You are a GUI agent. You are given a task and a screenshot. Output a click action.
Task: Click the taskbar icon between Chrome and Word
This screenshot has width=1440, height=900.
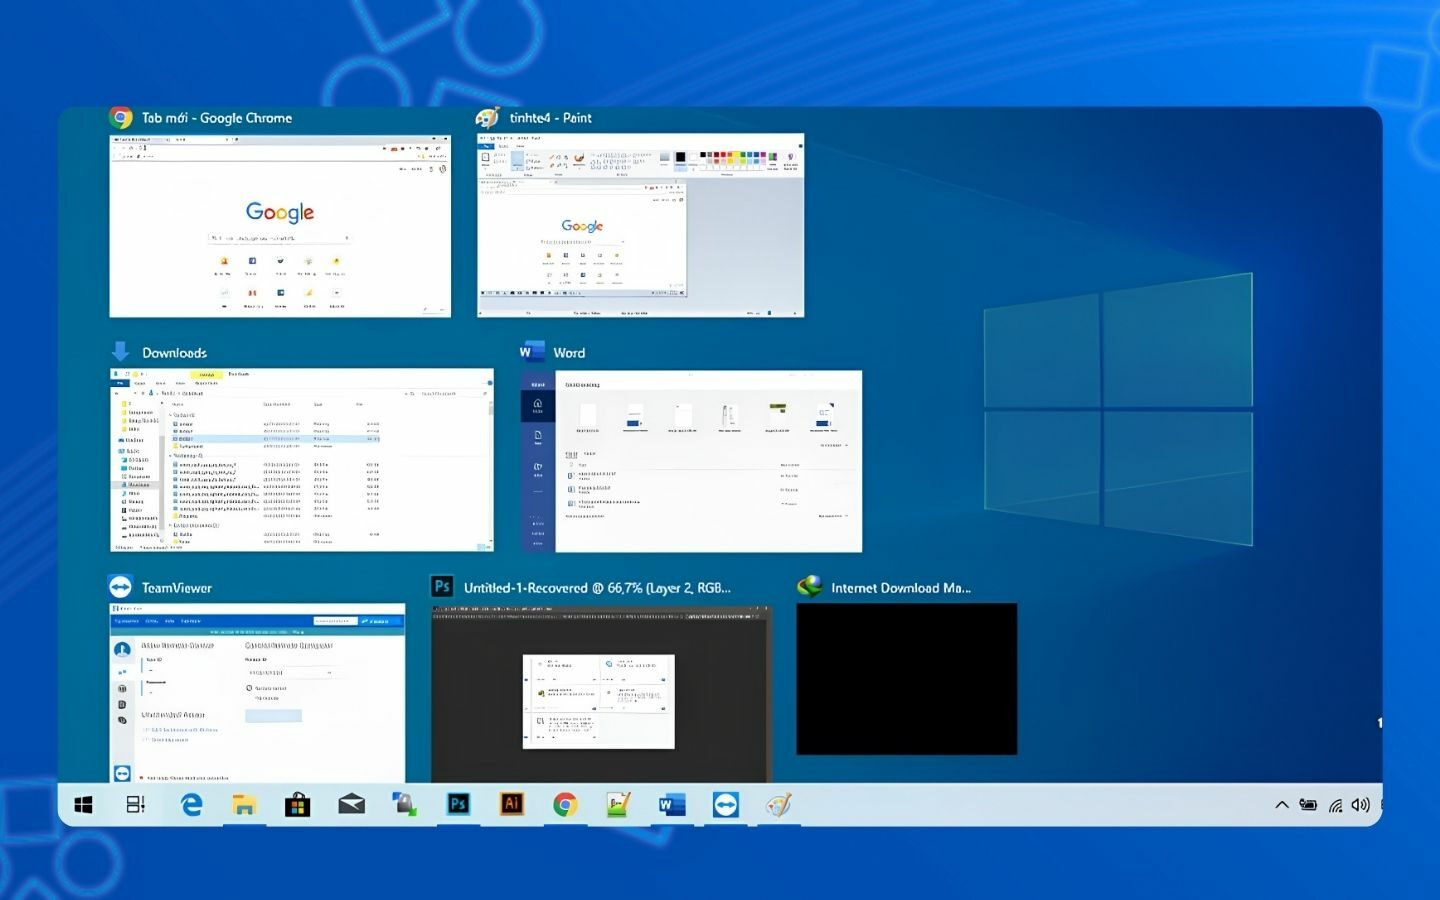[x=618, y=805]
